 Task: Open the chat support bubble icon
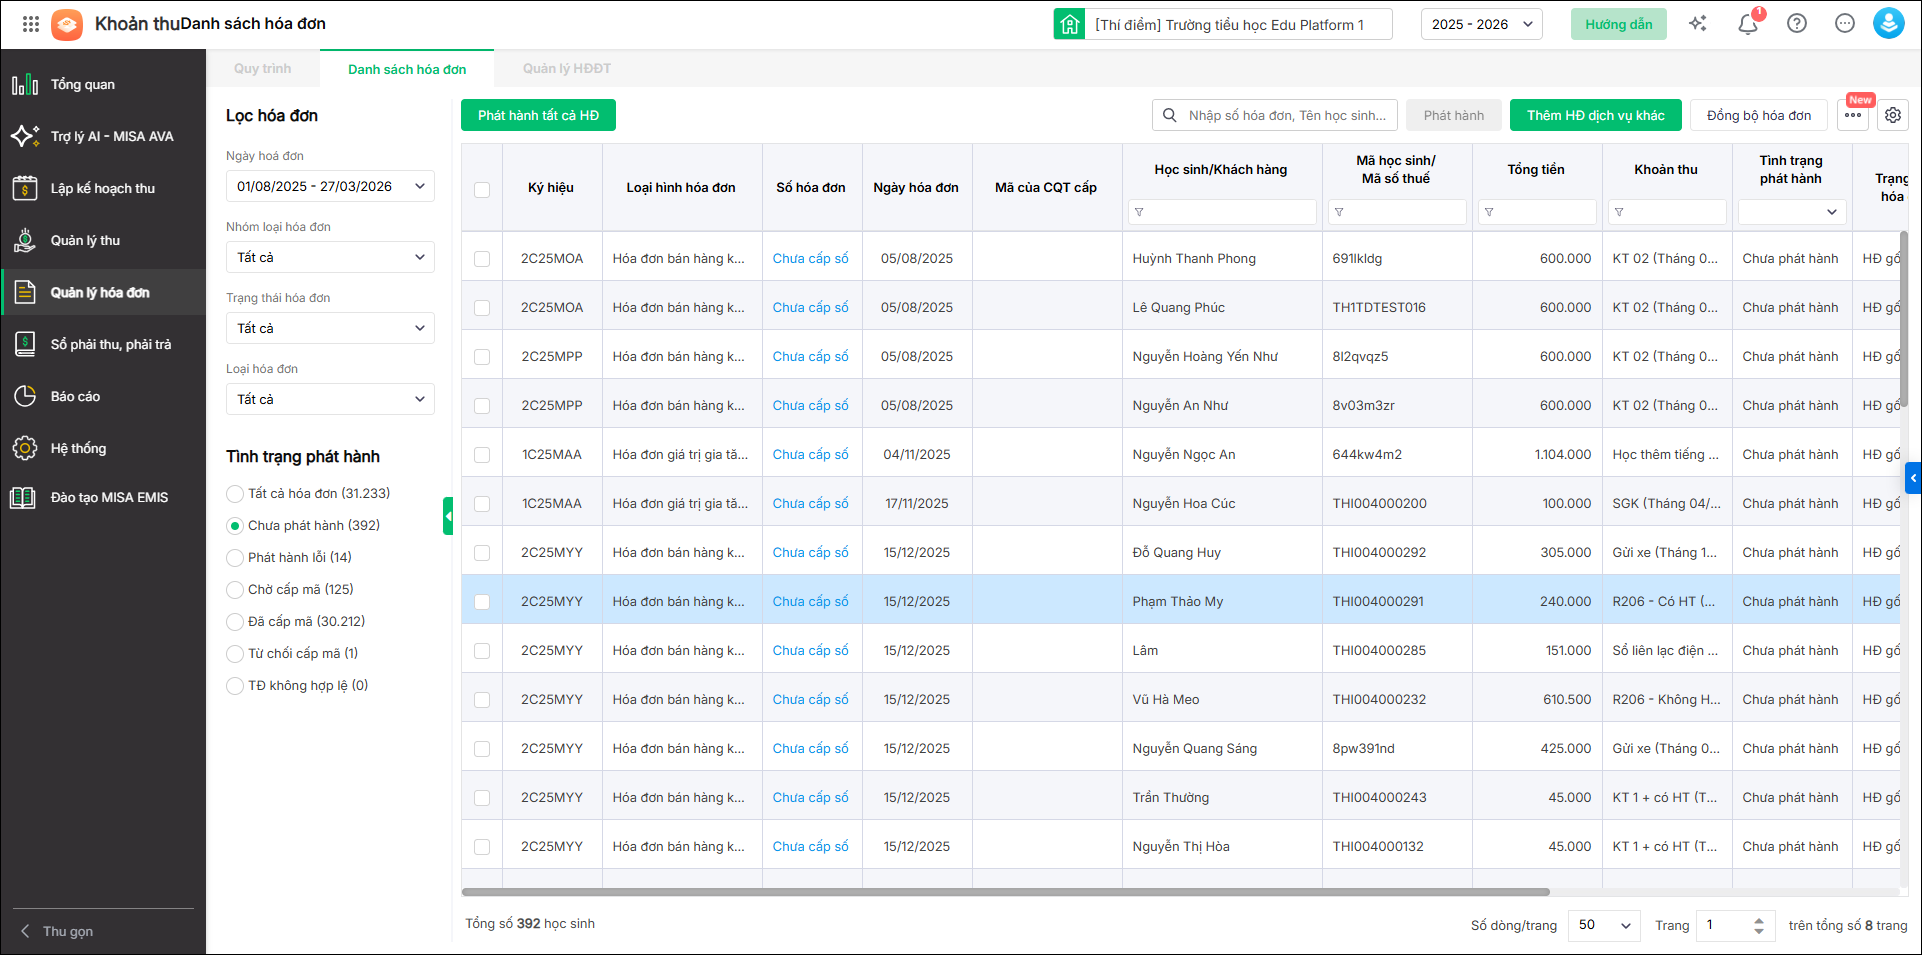[1845, 24]
